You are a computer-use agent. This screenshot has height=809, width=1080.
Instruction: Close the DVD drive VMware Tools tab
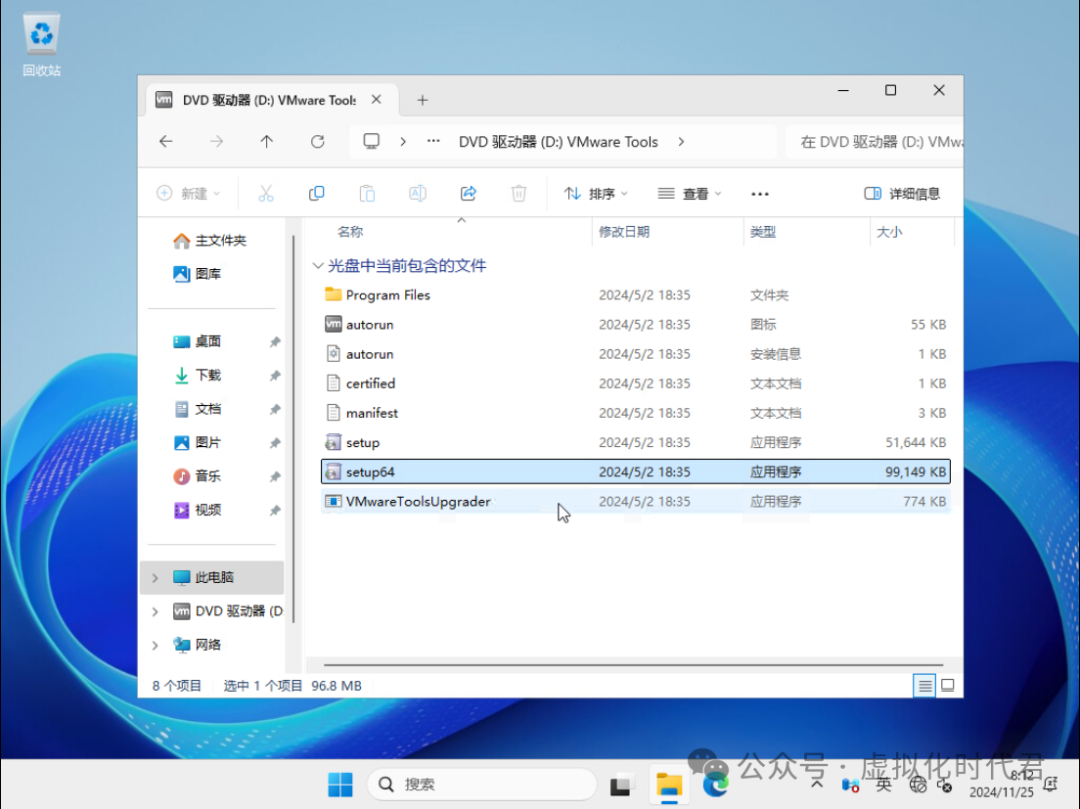(x=376, y=100)
